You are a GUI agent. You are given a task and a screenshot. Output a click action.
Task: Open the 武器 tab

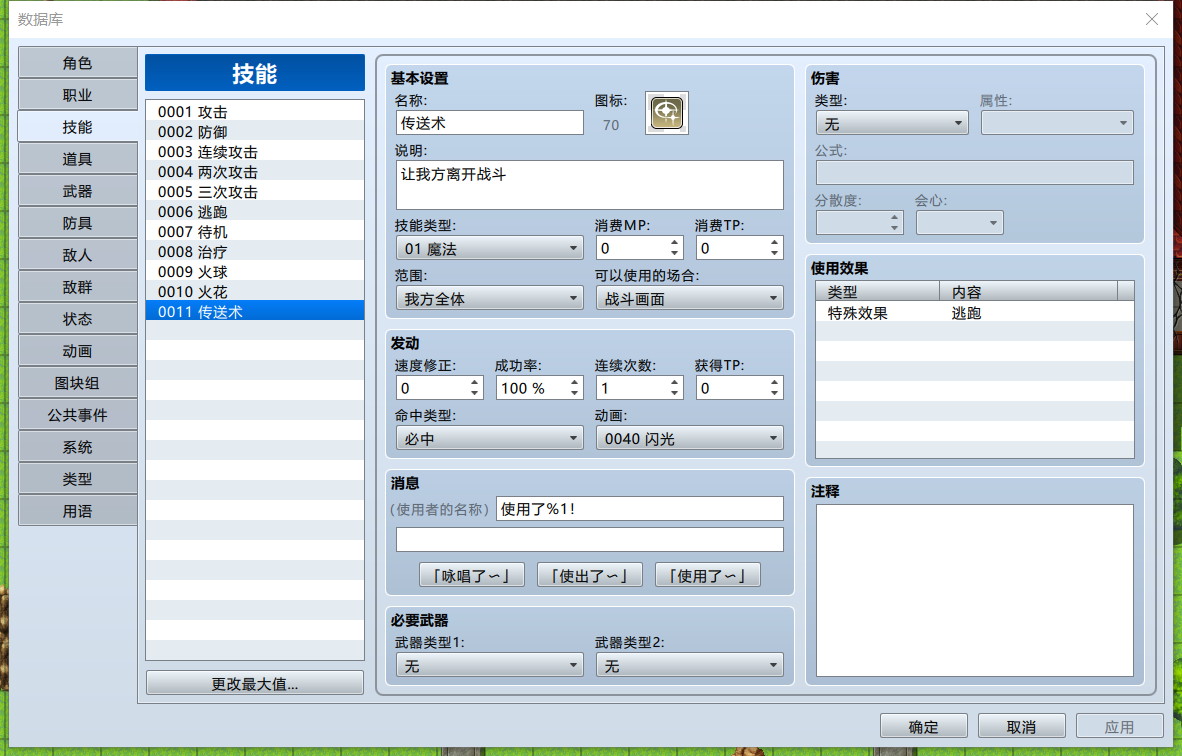(x=78, y=191)
